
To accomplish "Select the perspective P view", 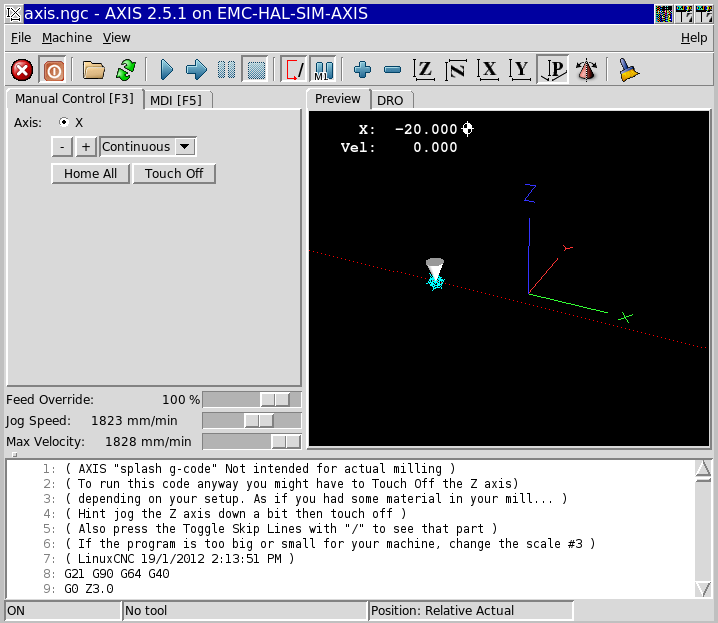I will click(x=553, y=70).
